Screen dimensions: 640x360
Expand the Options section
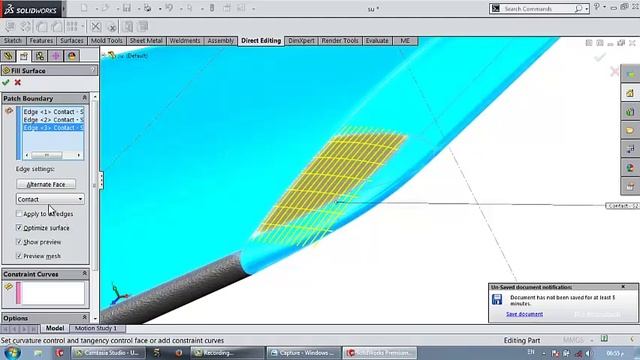(84, 318)
